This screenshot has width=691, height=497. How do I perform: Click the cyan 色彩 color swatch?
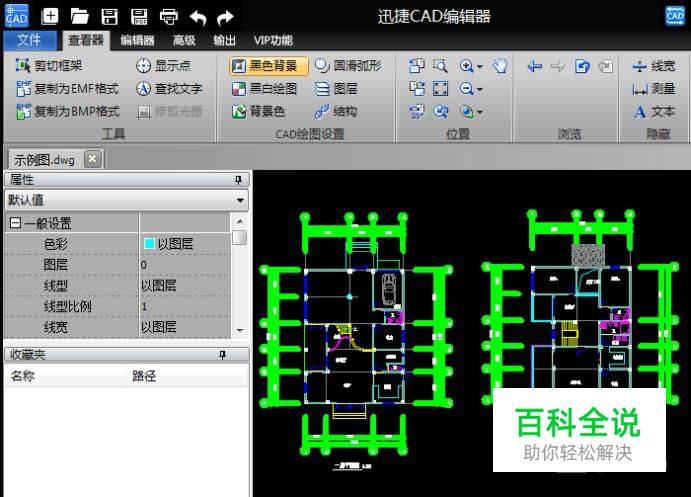coord(149,243)
